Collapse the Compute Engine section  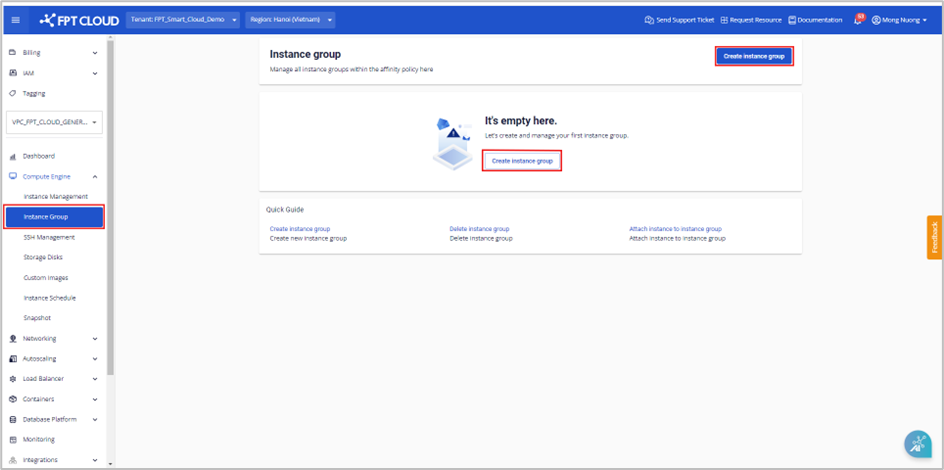(x=95, y=176)
